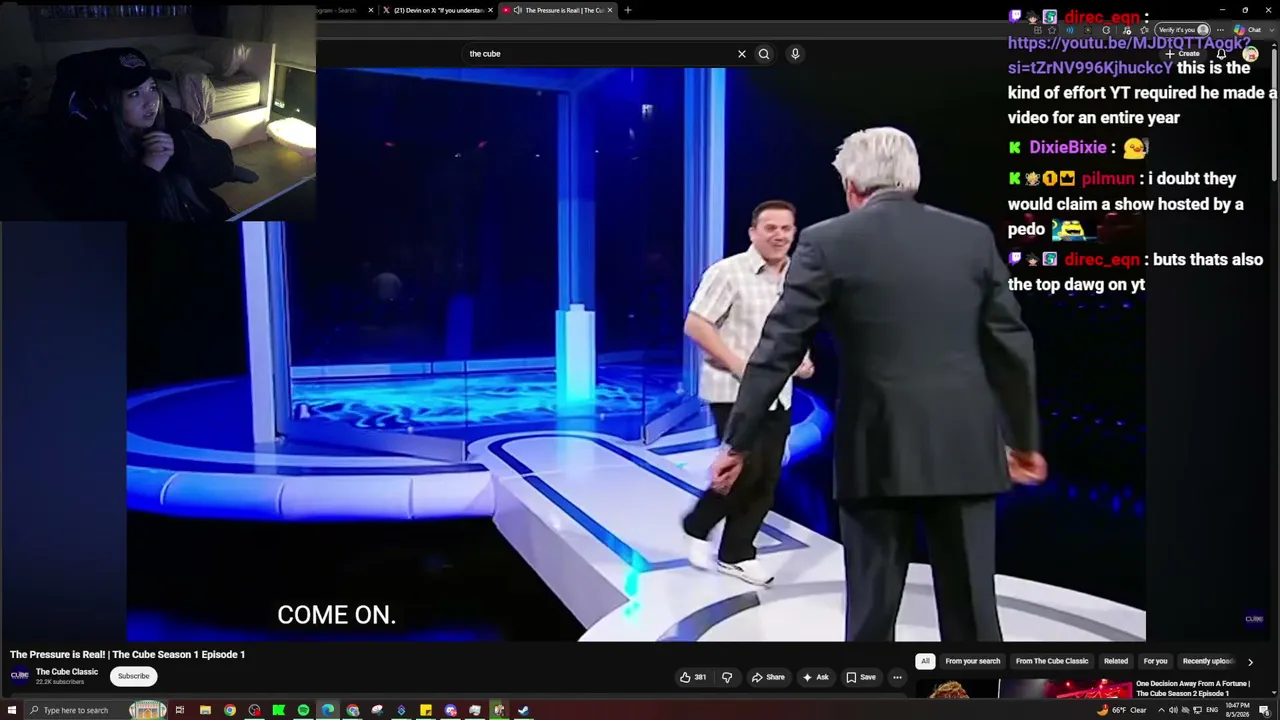Select the Recently uploaded chip
Image resolution: width=1280 pixels, height=720 pixels.
tap(1209, 661)
